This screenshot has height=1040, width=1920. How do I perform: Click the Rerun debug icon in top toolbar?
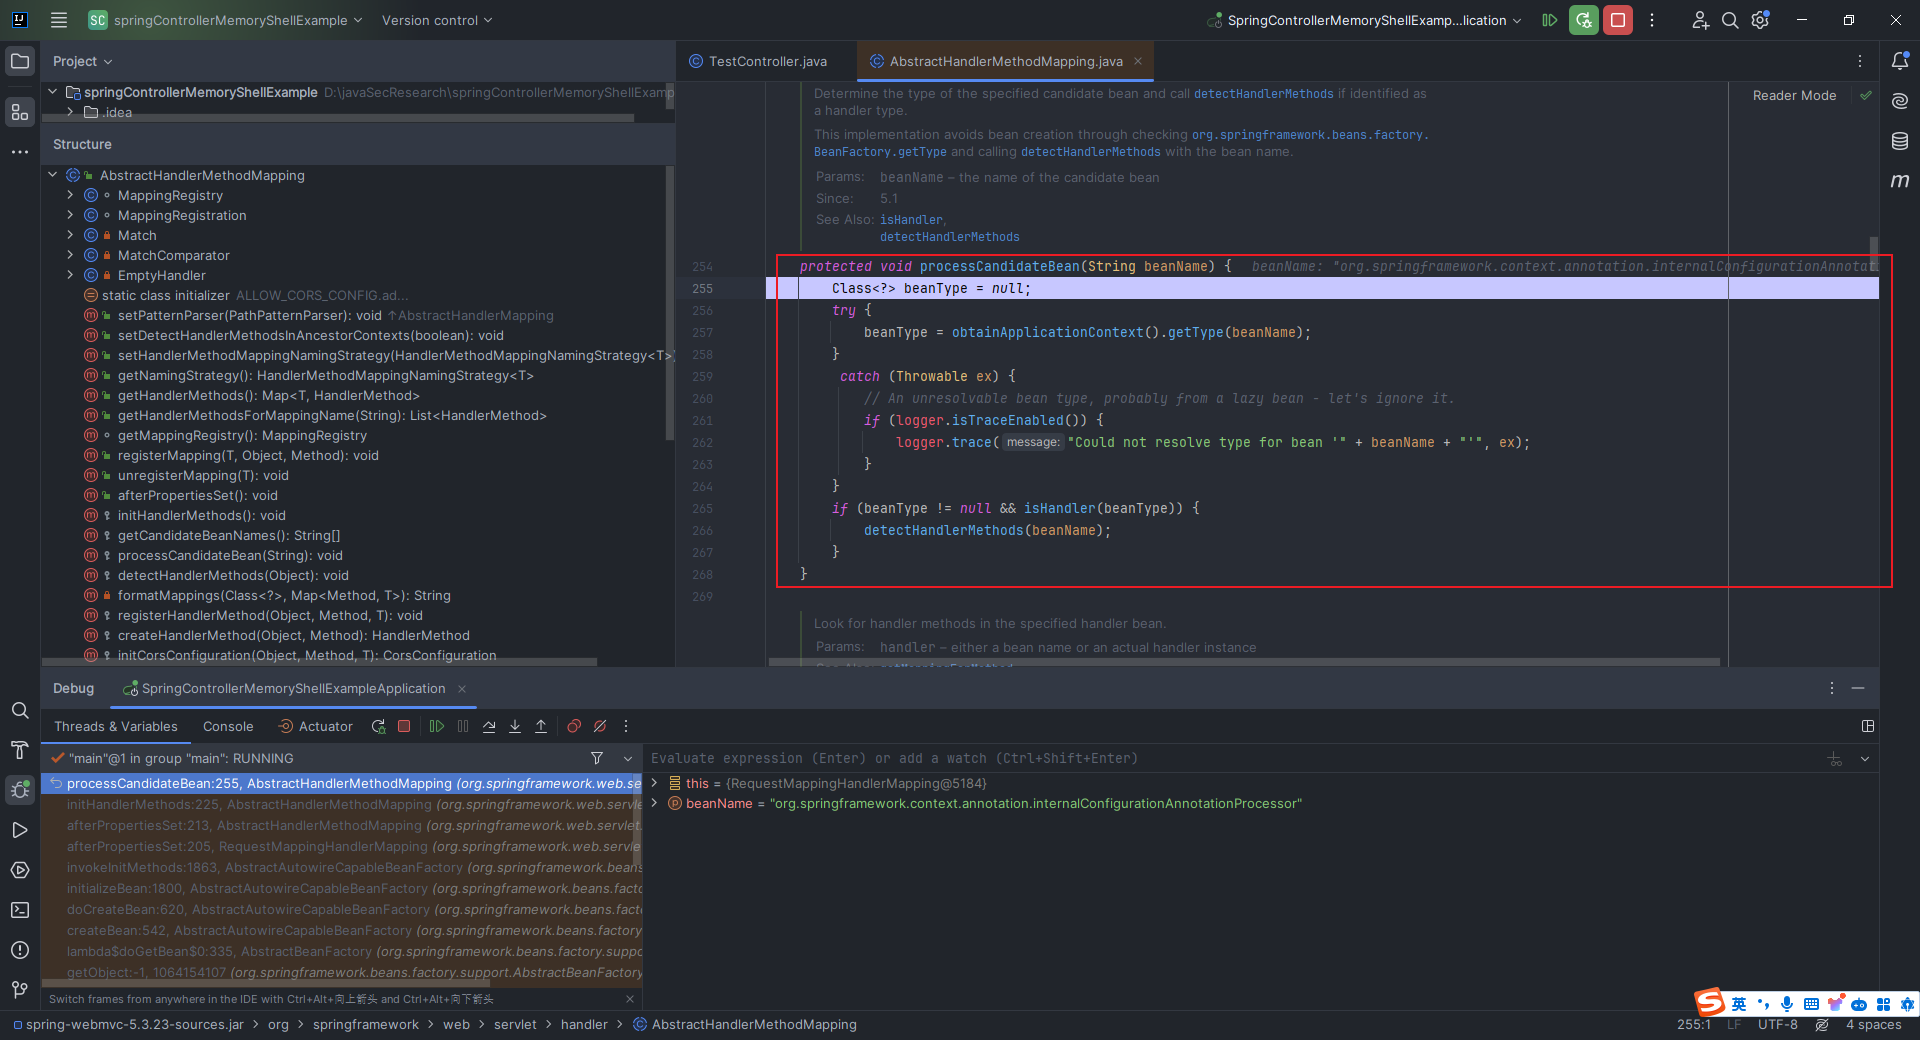click(1584, 20)
